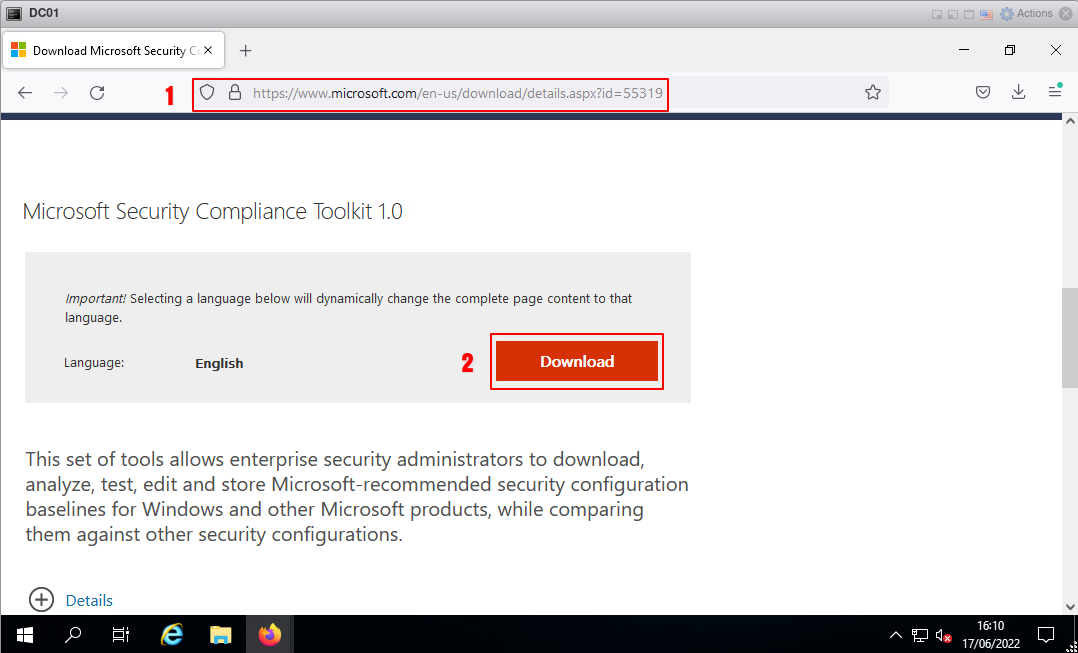The image size is (1078, 653).
Task: Open the English language selector
Action: (219, 363)
